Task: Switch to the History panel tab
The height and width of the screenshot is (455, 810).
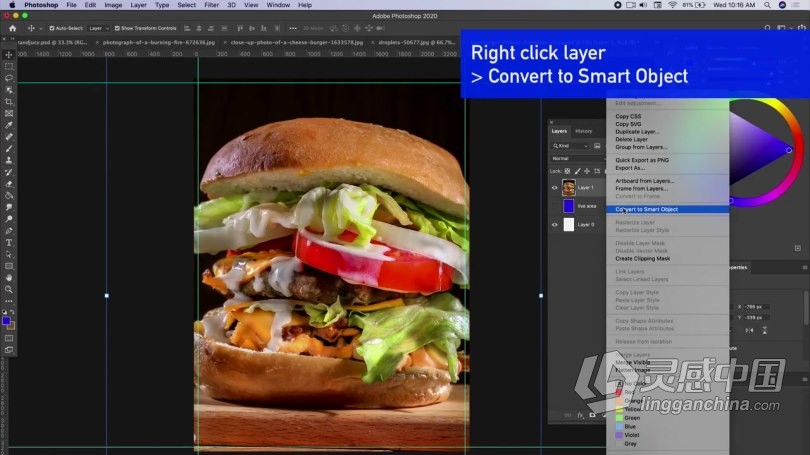Action: (x=583, y=131)
